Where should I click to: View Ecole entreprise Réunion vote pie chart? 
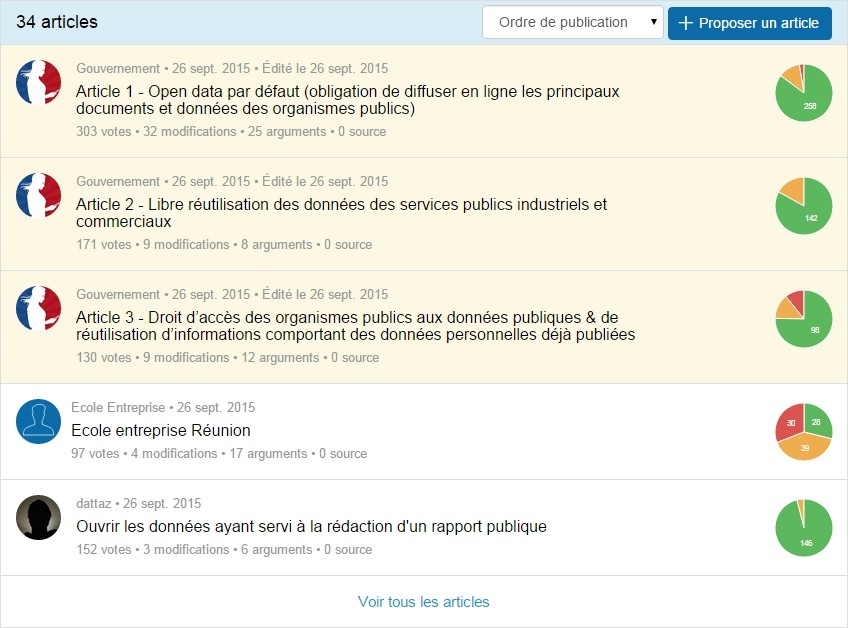coord(803,431)
